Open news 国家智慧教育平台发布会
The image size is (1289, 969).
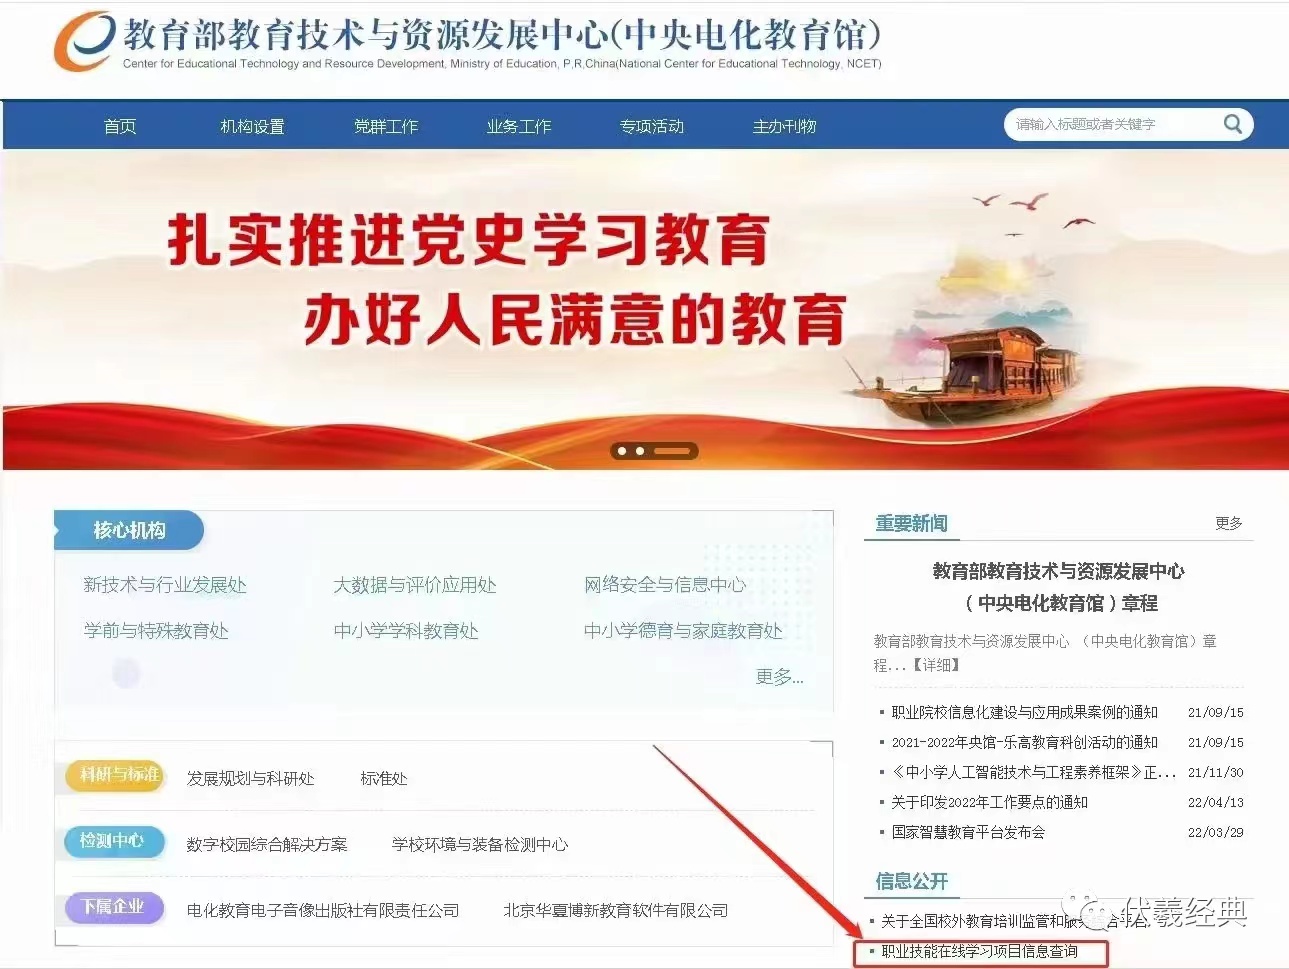(x=968, y=832)
